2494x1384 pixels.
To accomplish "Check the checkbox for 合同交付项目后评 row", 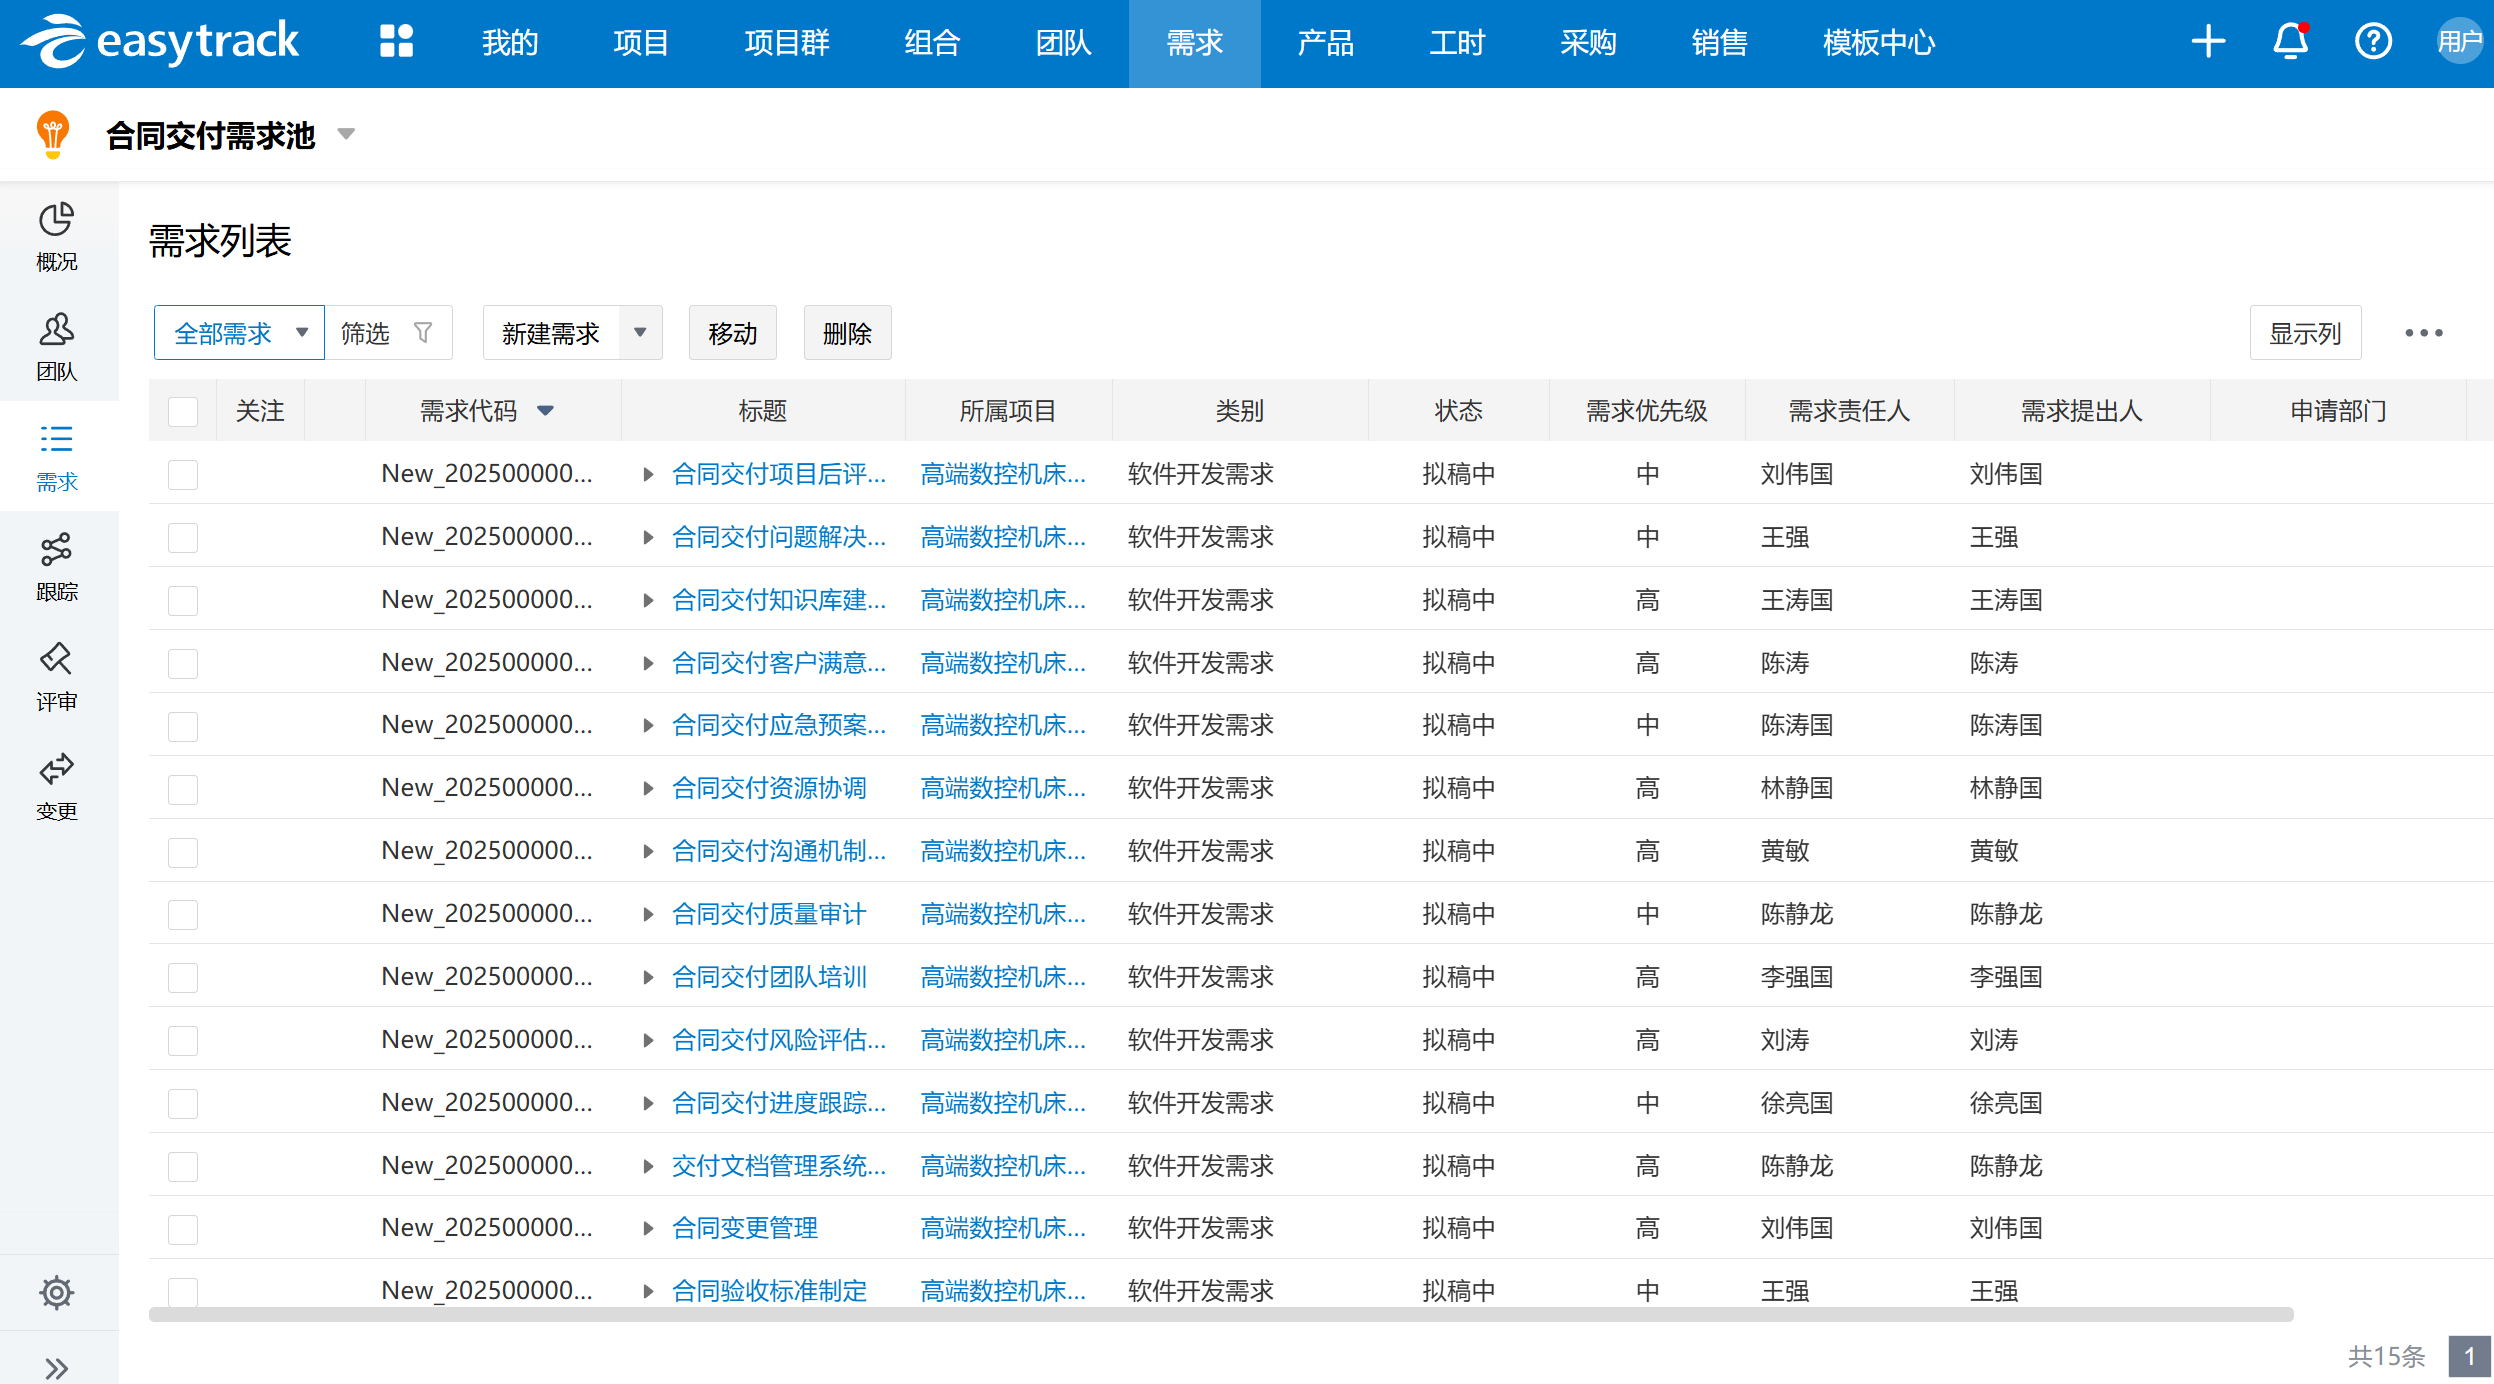I will 183,475.
